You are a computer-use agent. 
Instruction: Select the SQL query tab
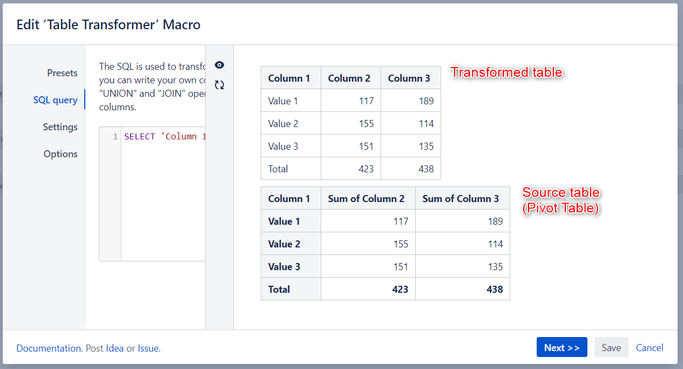point(55,100)
